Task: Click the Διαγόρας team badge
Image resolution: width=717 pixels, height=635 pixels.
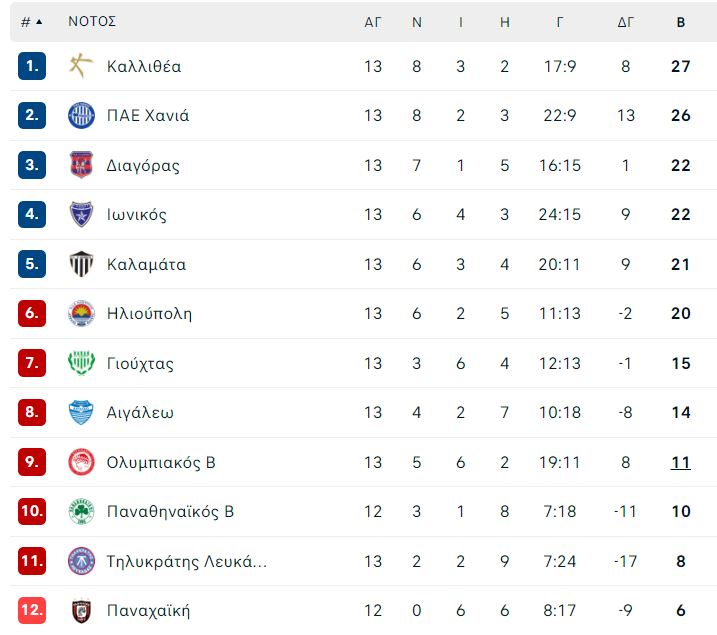Action: click(x=81, y=165)
